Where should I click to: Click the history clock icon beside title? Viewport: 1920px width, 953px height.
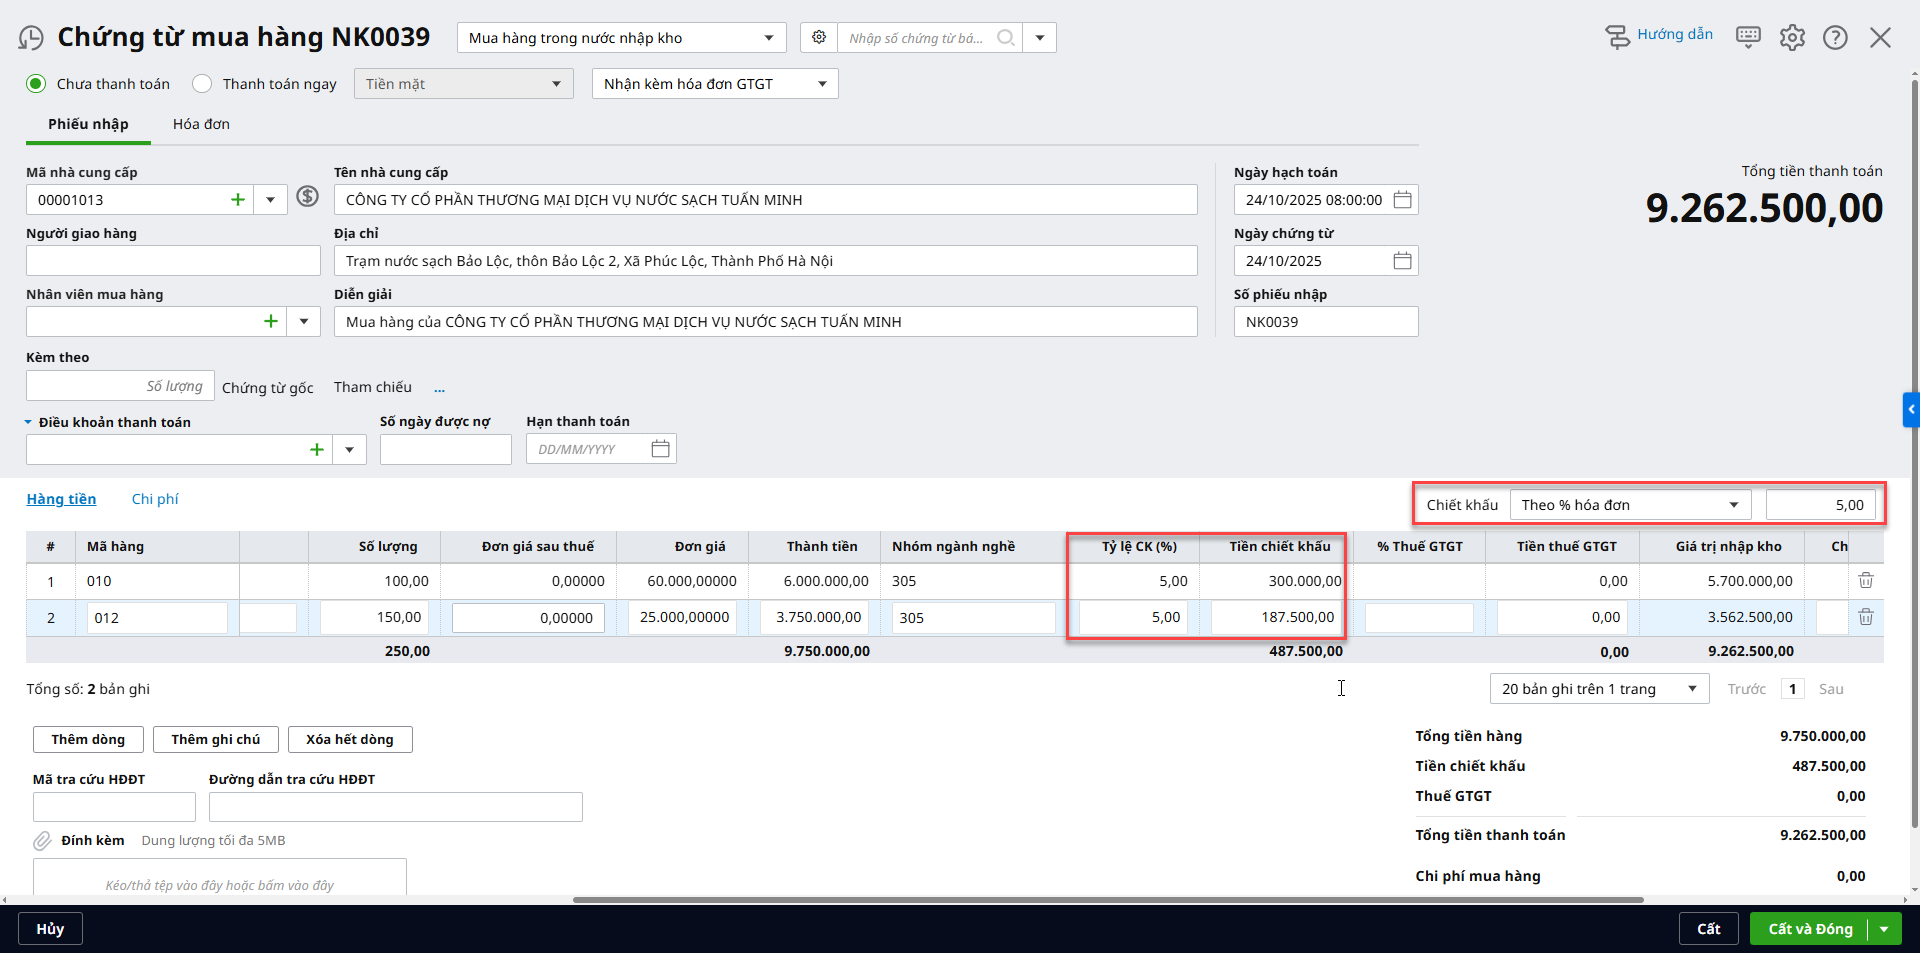click(x=31, y=38)
